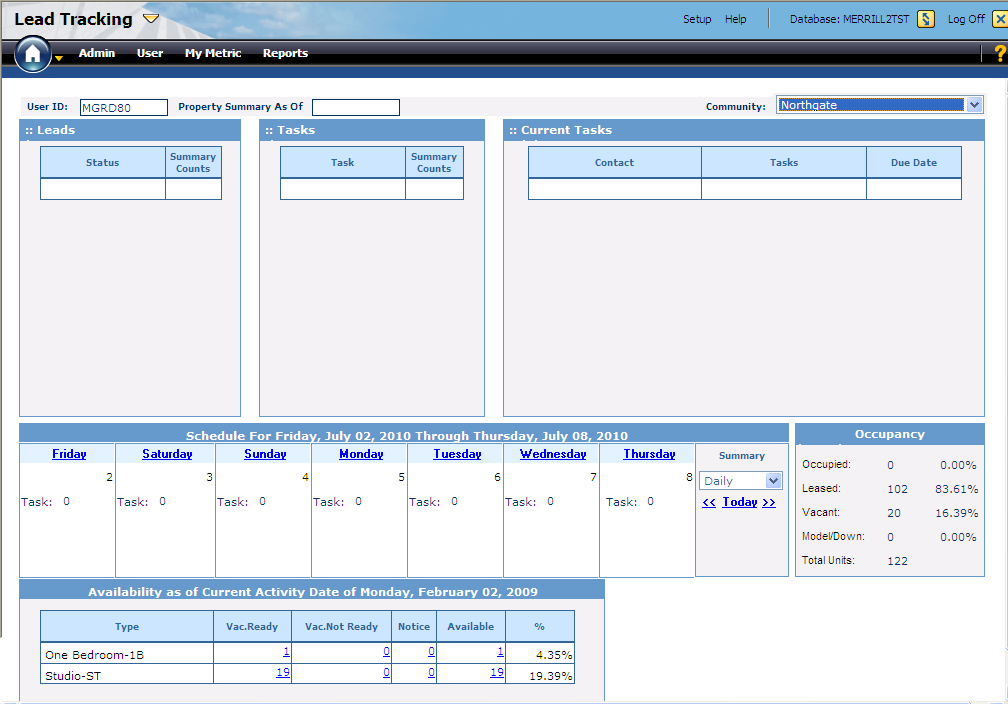Click the Home icon button
The image size is (1008, 704).
tap(32, 54)
